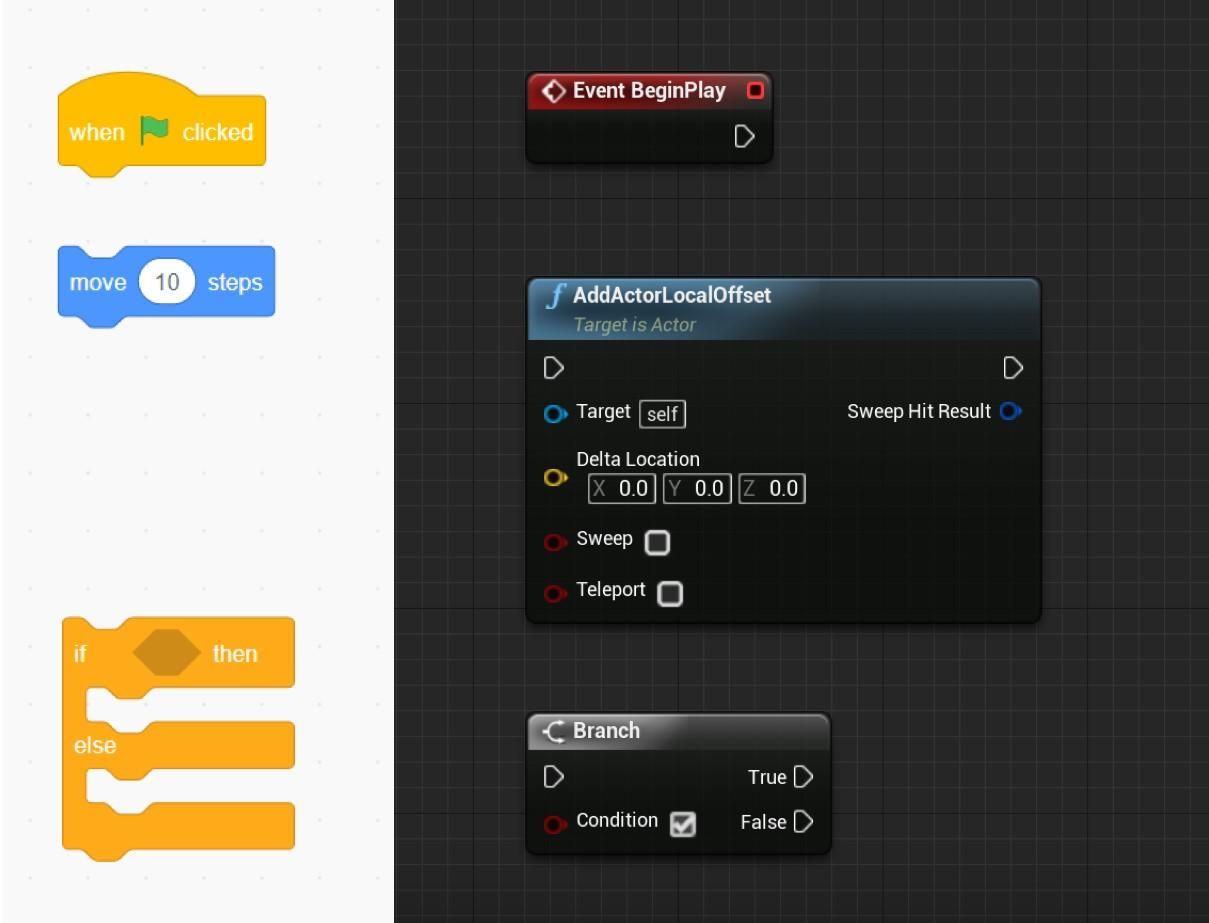Click the yellow Delta Location vector pin
The image size is (1209, 923).
click(x=555, y=478)
